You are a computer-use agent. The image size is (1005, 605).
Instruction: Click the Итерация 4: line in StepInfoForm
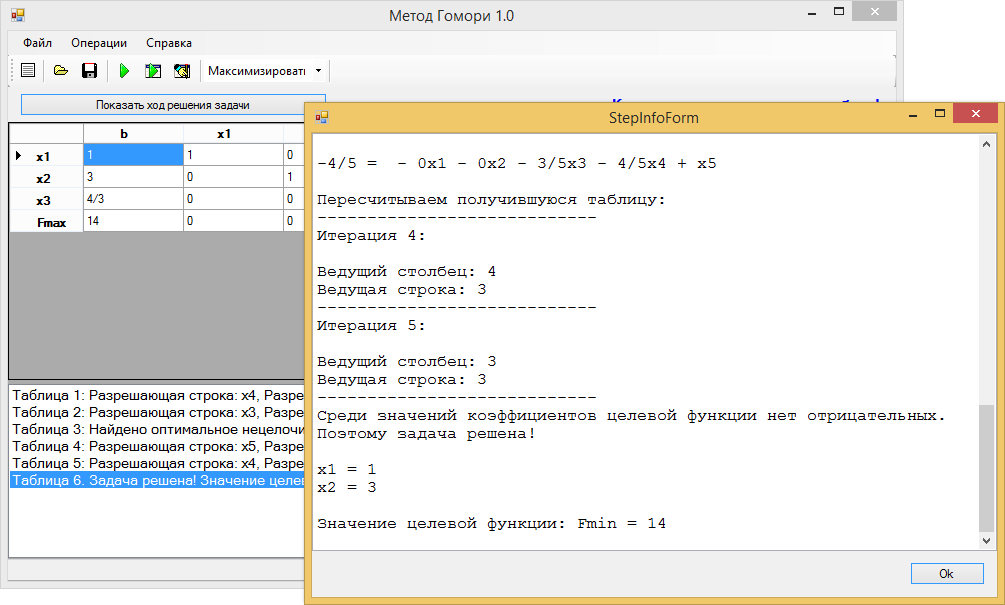pos(371,236)
